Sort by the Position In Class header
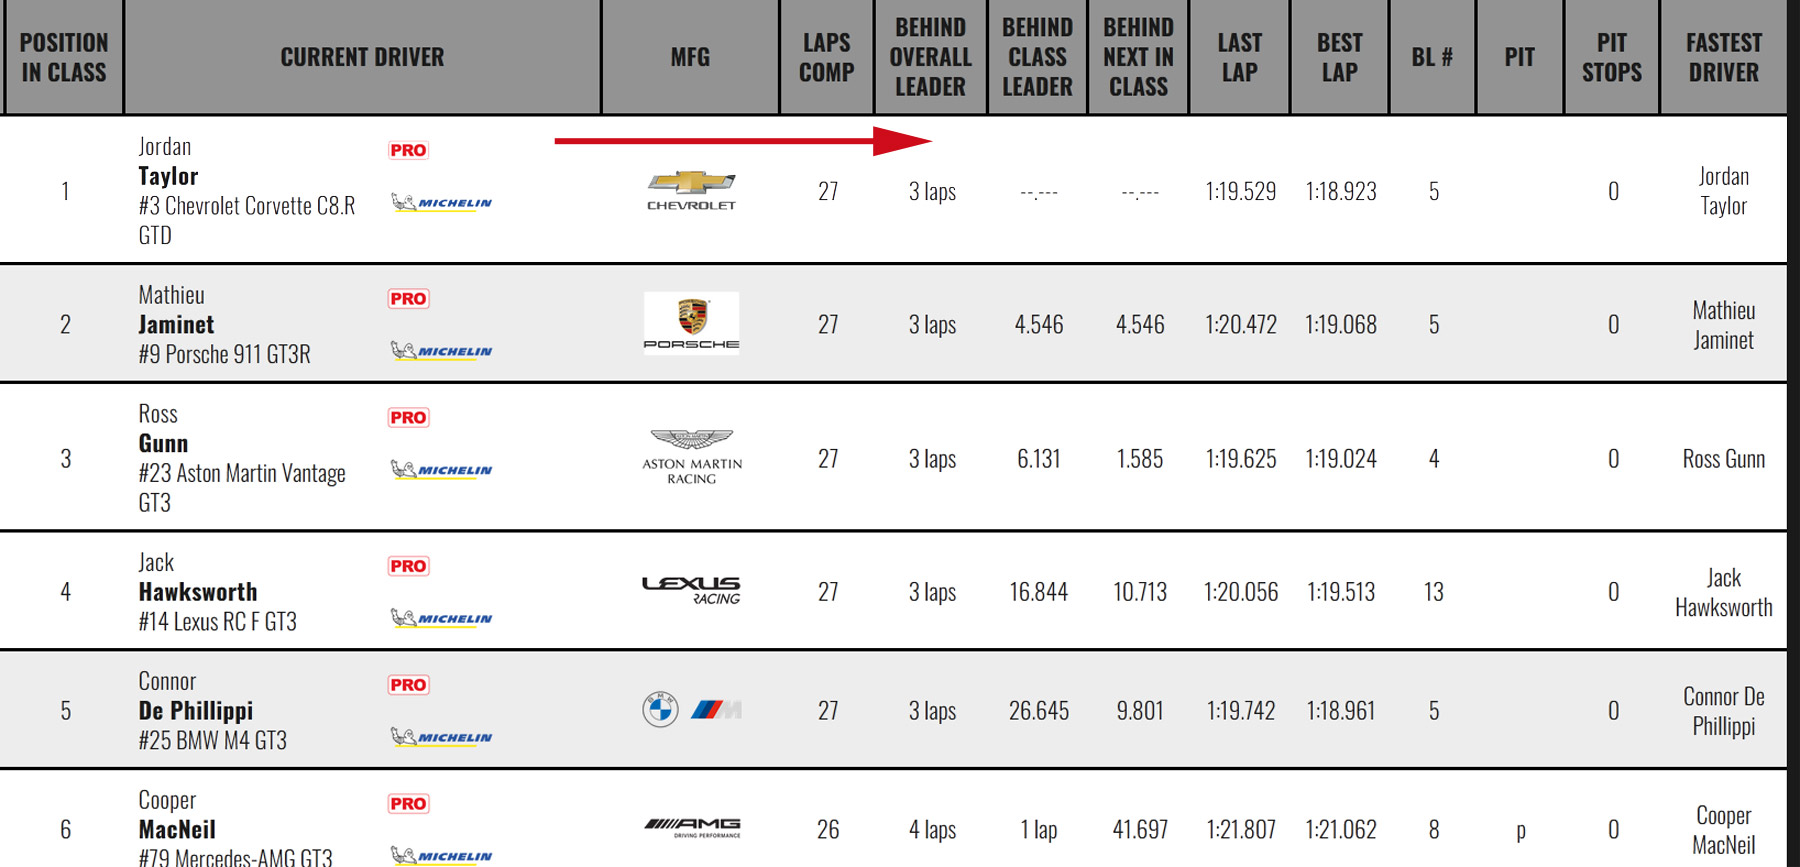This screenshot has height=867, width=1800. [x=63, y=57]
